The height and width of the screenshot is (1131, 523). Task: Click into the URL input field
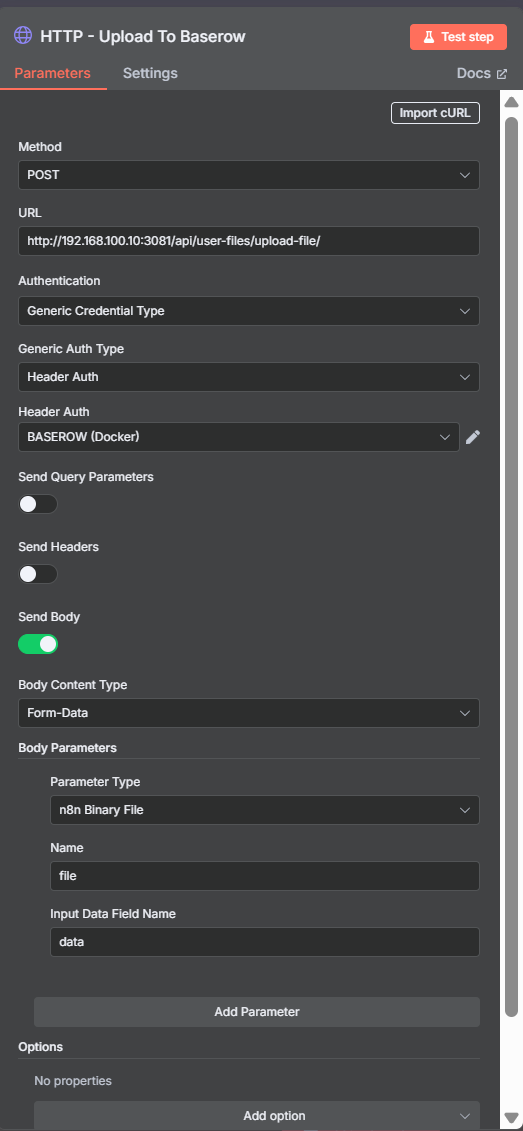click(x=249, y=241)
